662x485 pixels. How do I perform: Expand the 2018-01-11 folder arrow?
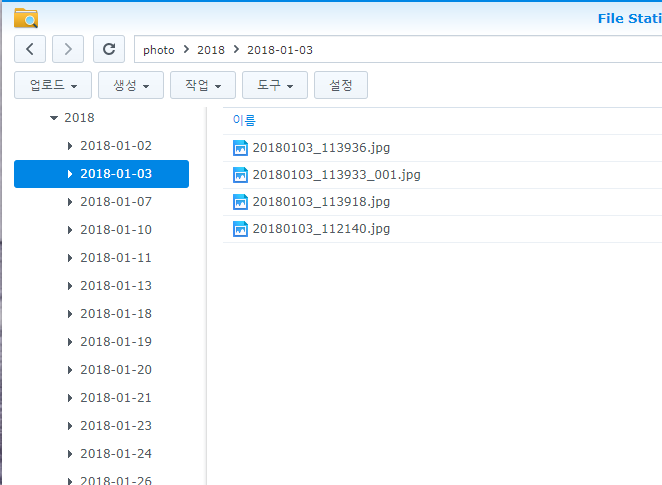tap(70, 258)
